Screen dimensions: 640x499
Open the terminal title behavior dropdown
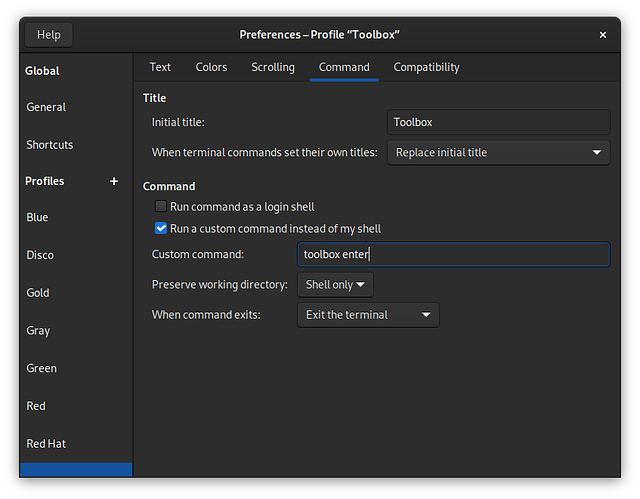pos(498,153)
